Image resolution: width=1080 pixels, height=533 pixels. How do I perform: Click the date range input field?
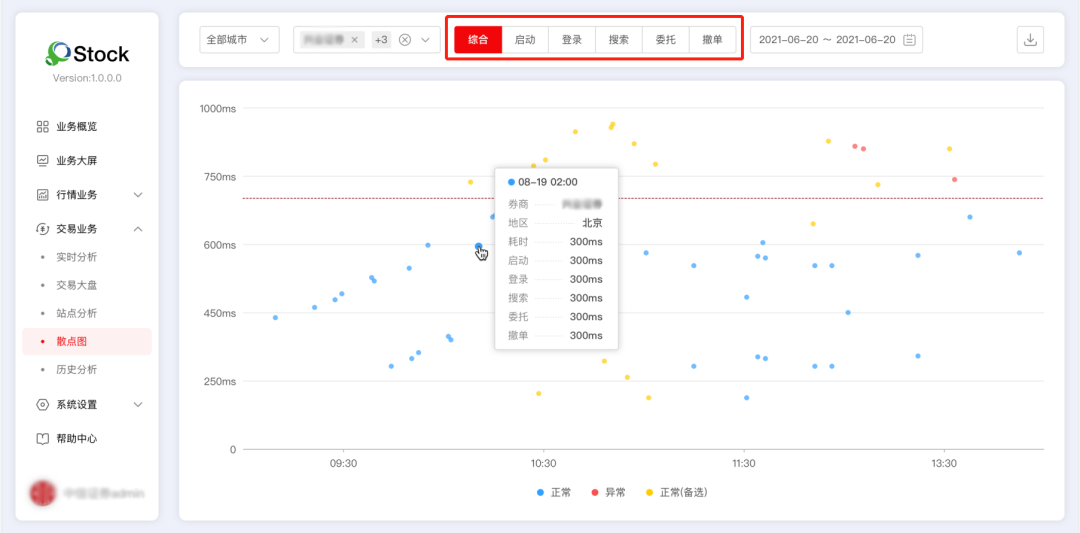coord(826,40)
